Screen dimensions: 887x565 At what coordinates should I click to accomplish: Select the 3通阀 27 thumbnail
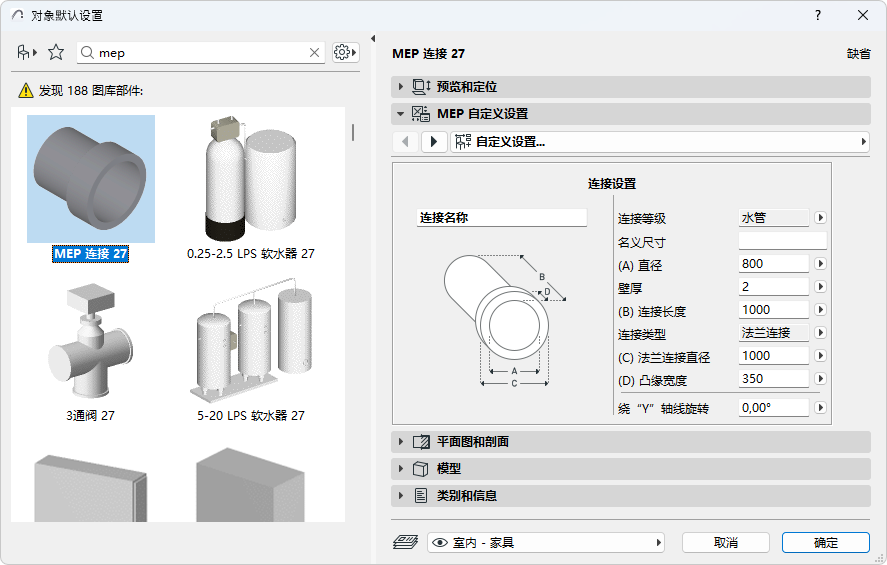coord(91,341)
